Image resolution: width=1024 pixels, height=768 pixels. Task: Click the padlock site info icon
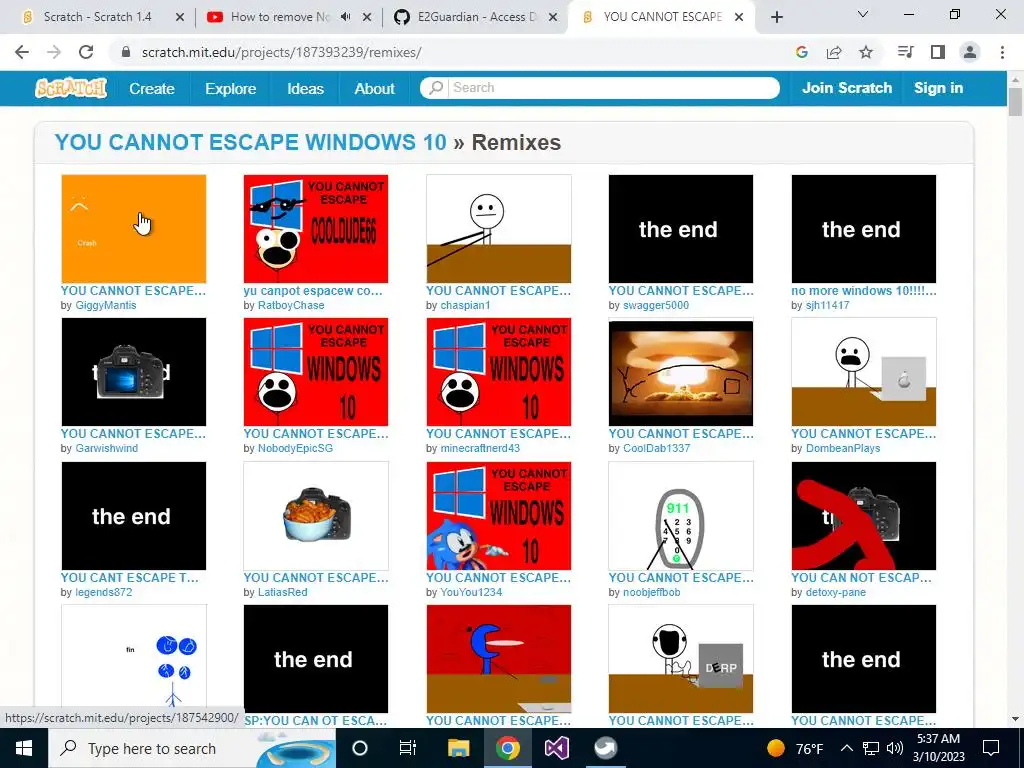pyautogui.click(x=126, y=52)
